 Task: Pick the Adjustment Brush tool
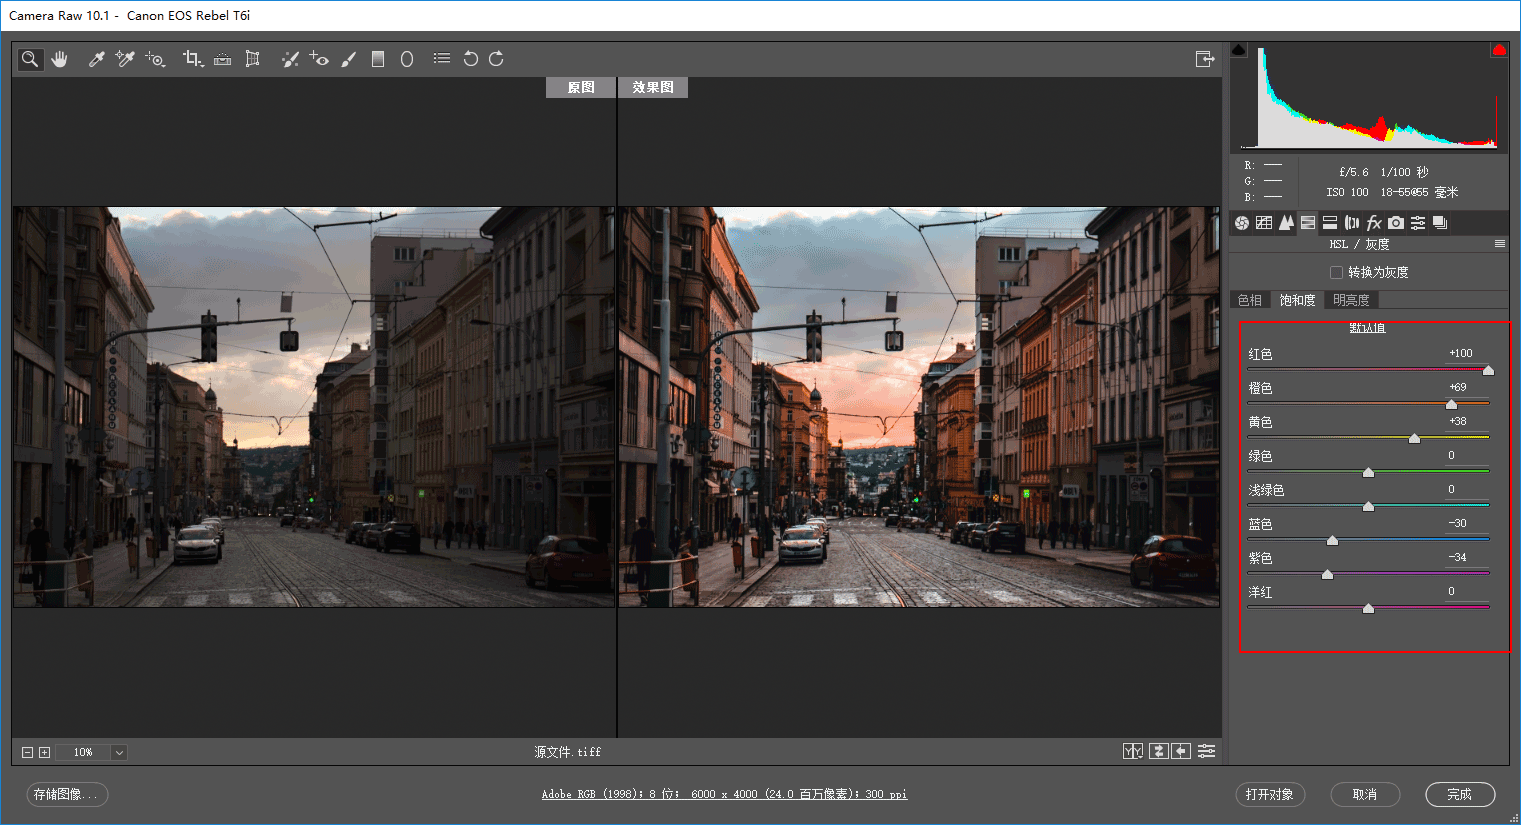point(348,59)
